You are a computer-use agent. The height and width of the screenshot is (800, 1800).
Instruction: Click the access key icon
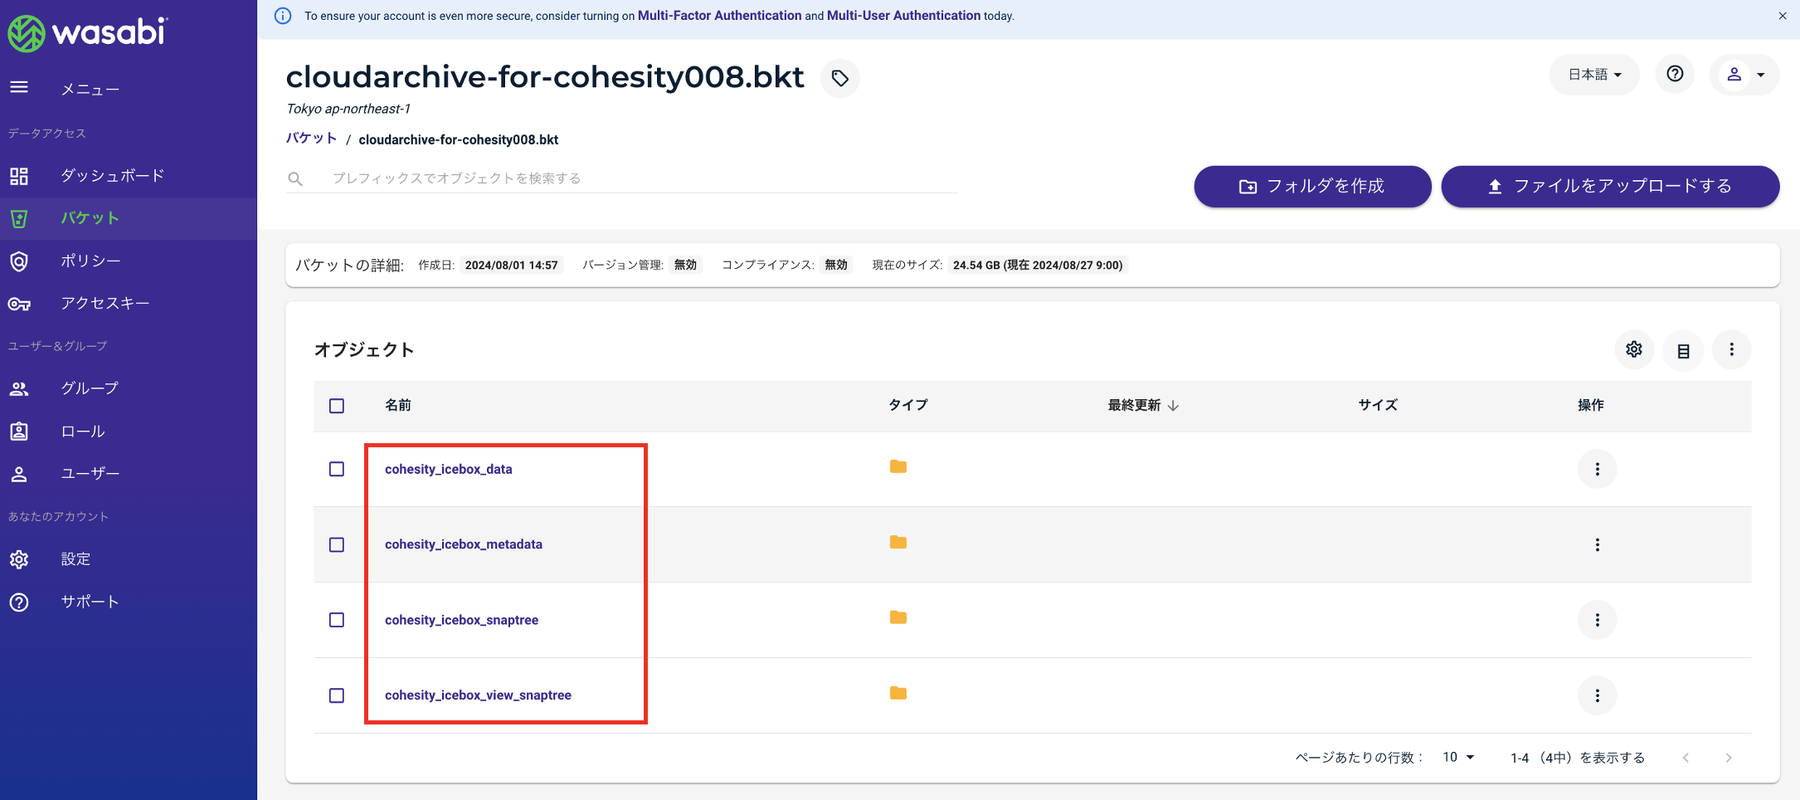[19, 304]
